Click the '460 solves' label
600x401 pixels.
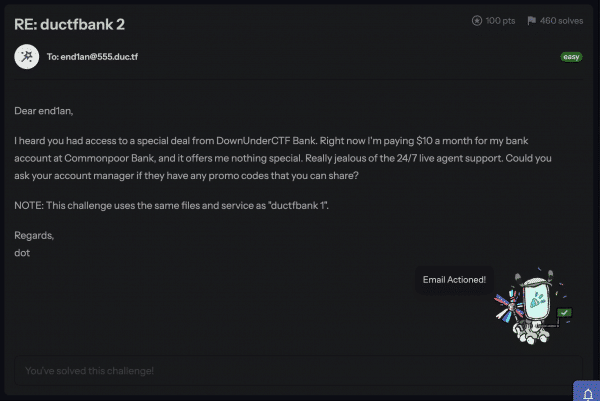[561, 21]
